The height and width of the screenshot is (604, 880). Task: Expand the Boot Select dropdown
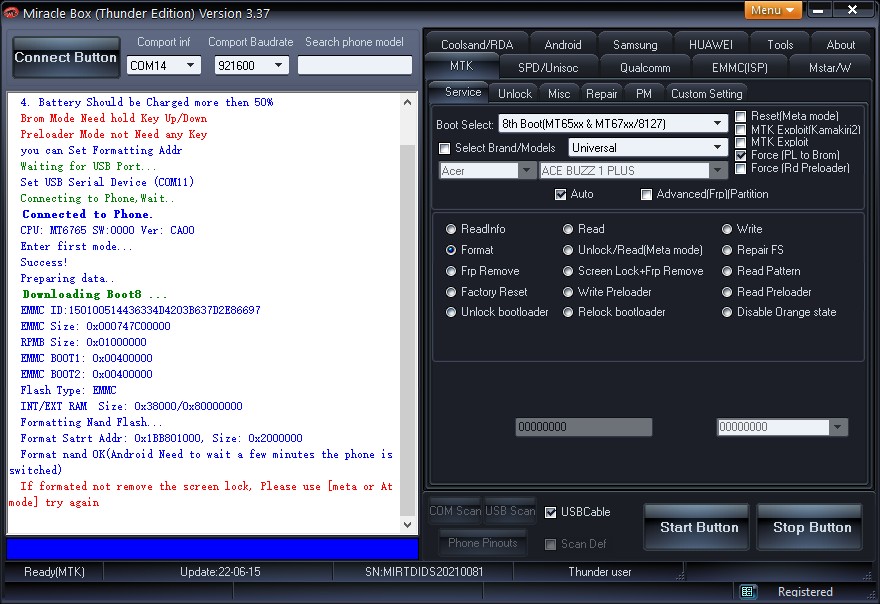[x=717, y=123]
